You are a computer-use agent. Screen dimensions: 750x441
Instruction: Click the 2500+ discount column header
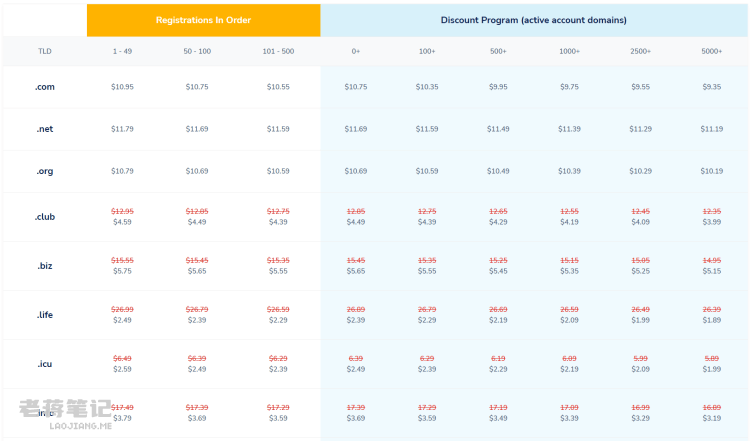coord(640,51)
